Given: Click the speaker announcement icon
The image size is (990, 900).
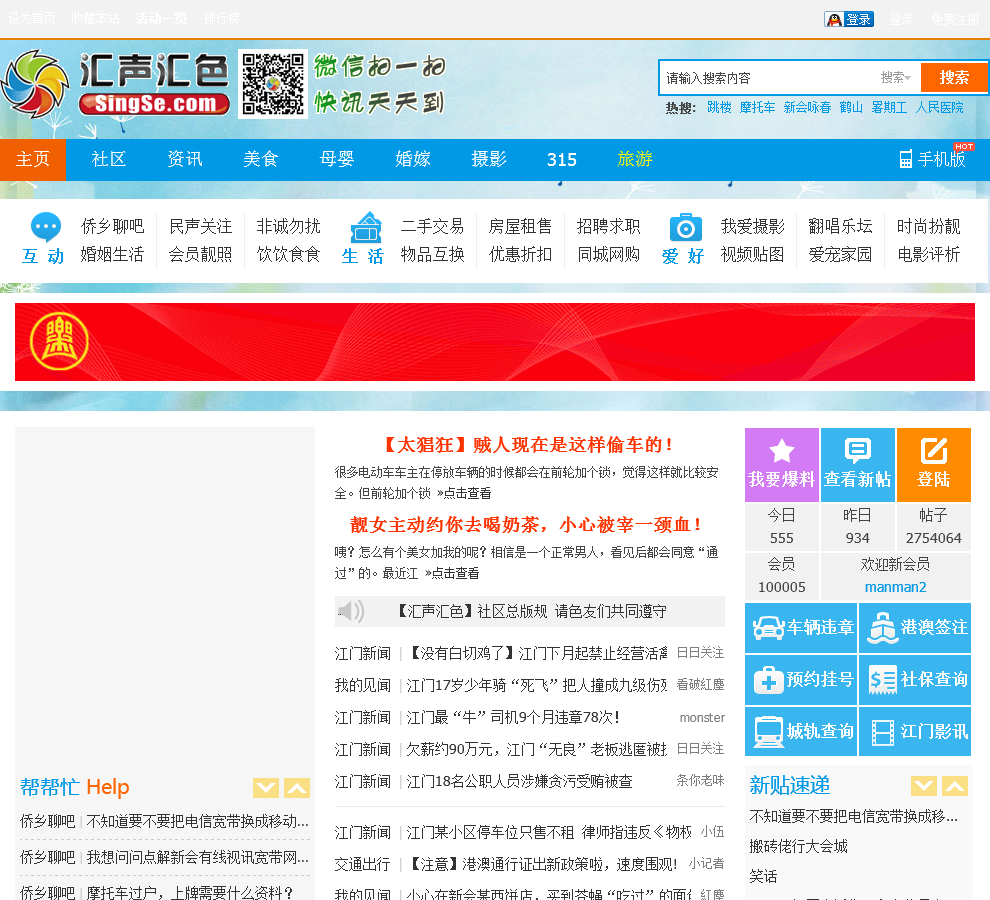Looking at the screenshot, I should 351,611.
